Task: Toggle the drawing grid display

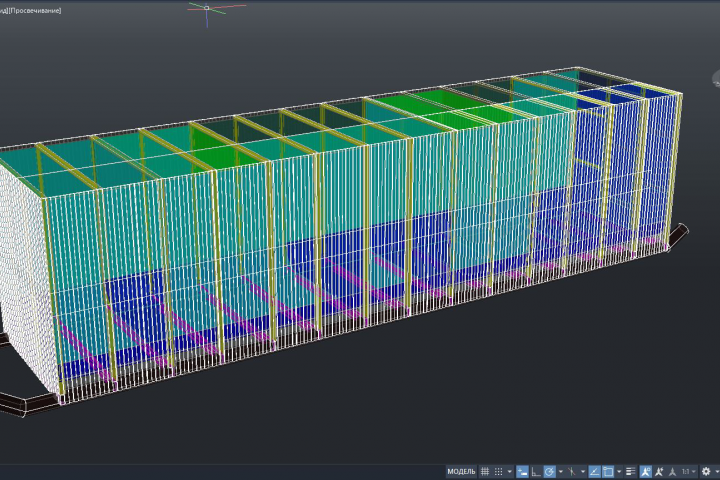Action: click(x=484, y=472)
